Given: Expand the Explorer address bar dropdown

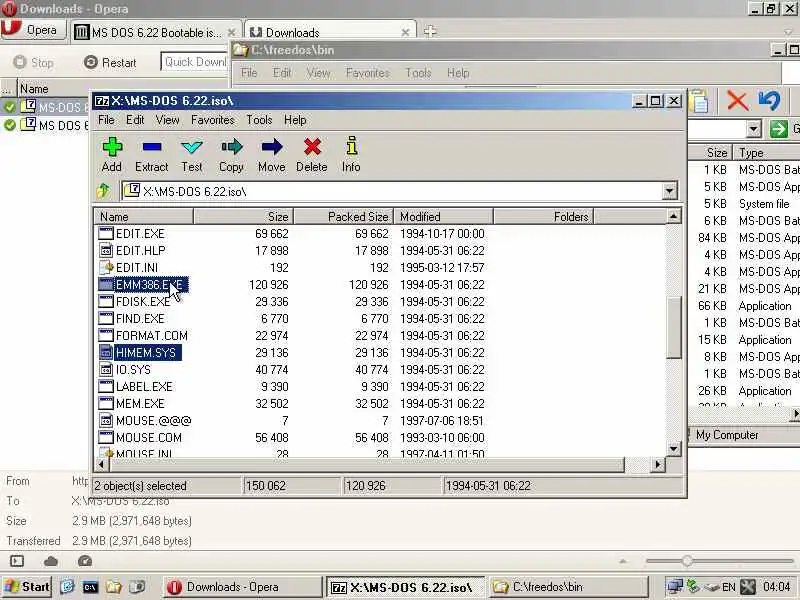Looking at the screenshot, I should click(754, 129).
